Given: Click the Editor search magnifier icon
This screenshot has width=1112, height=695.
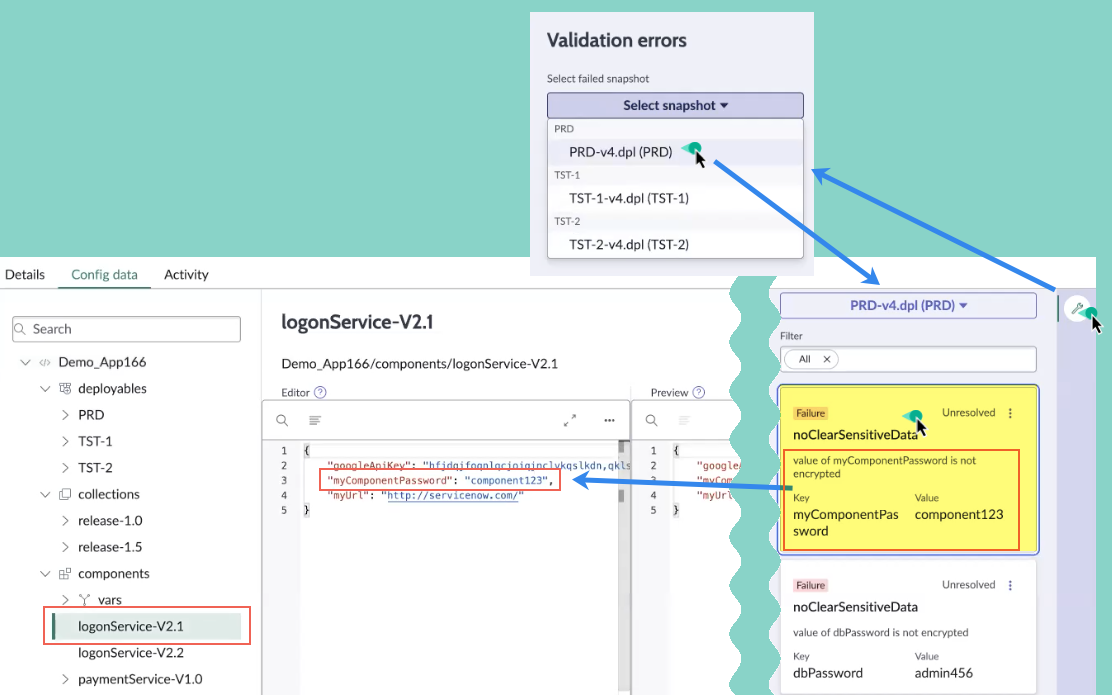Looking at the screenshot, I should [282, 421].
